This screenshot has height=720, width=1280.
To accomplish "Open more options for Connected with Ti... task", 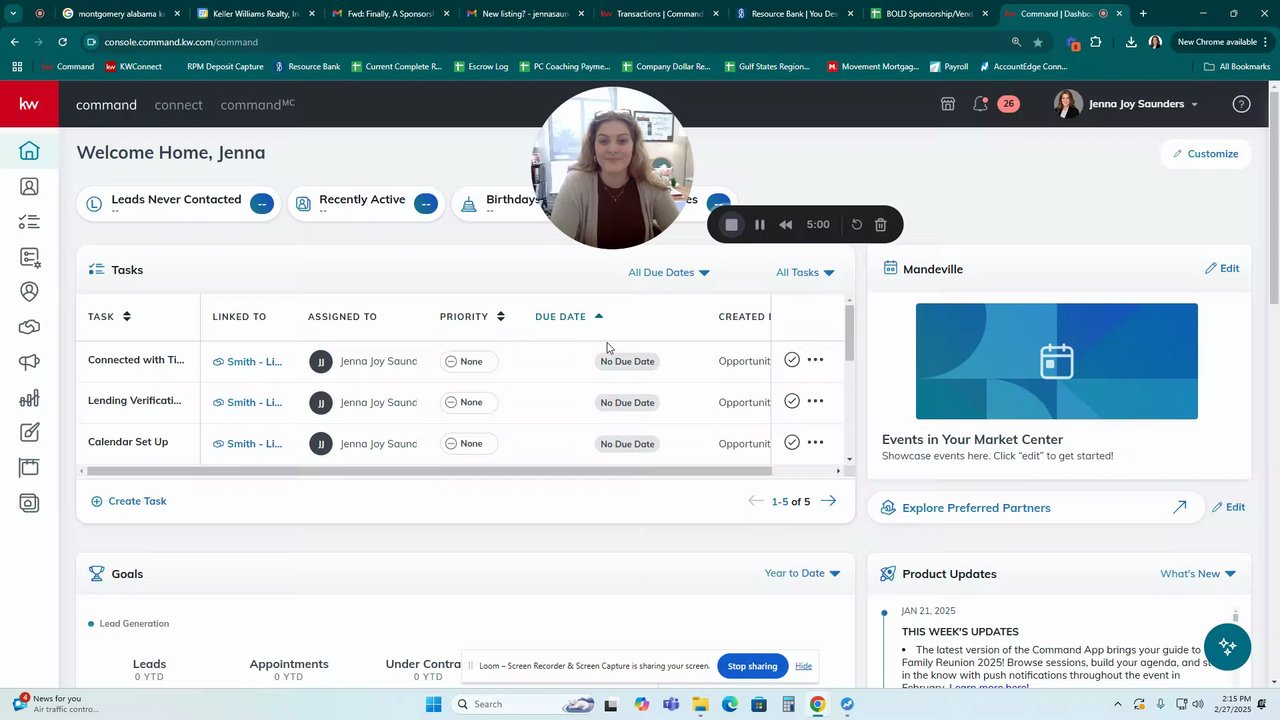I will click(x=816, y=360).
